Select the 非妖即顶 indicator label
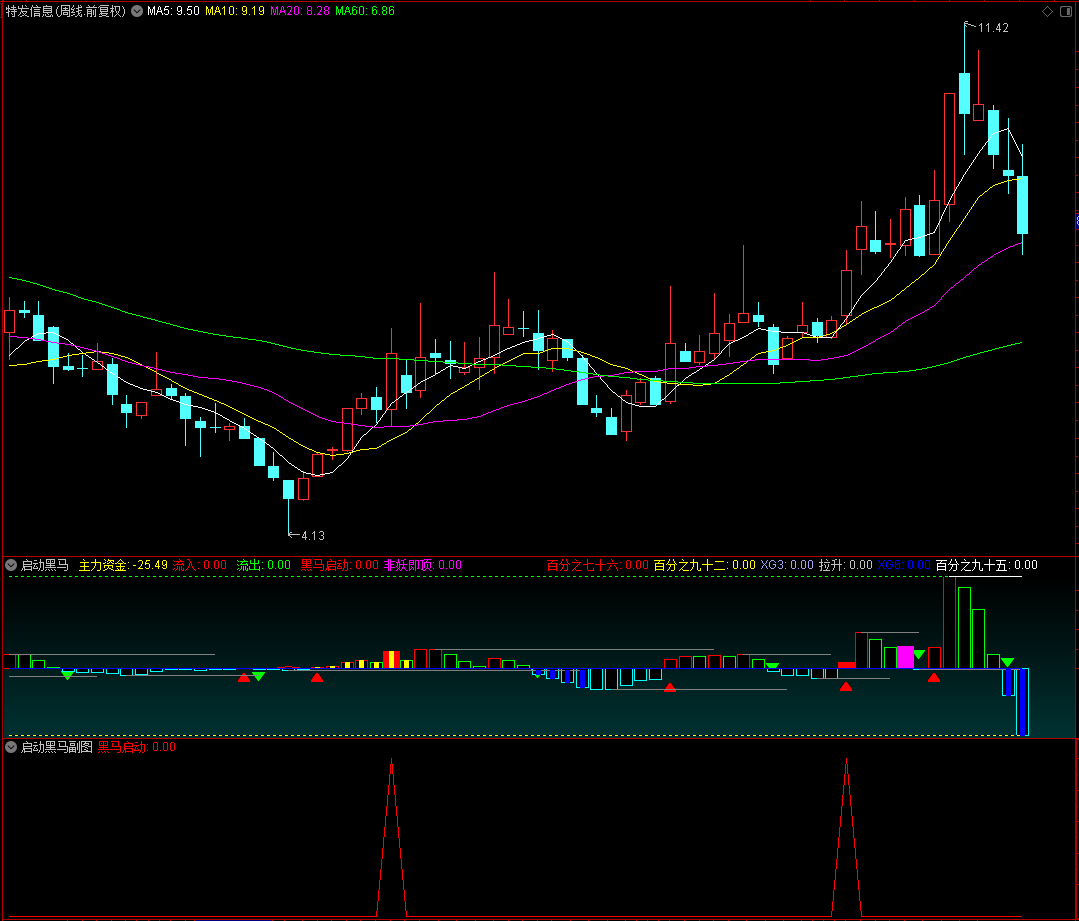 point(423,565)
